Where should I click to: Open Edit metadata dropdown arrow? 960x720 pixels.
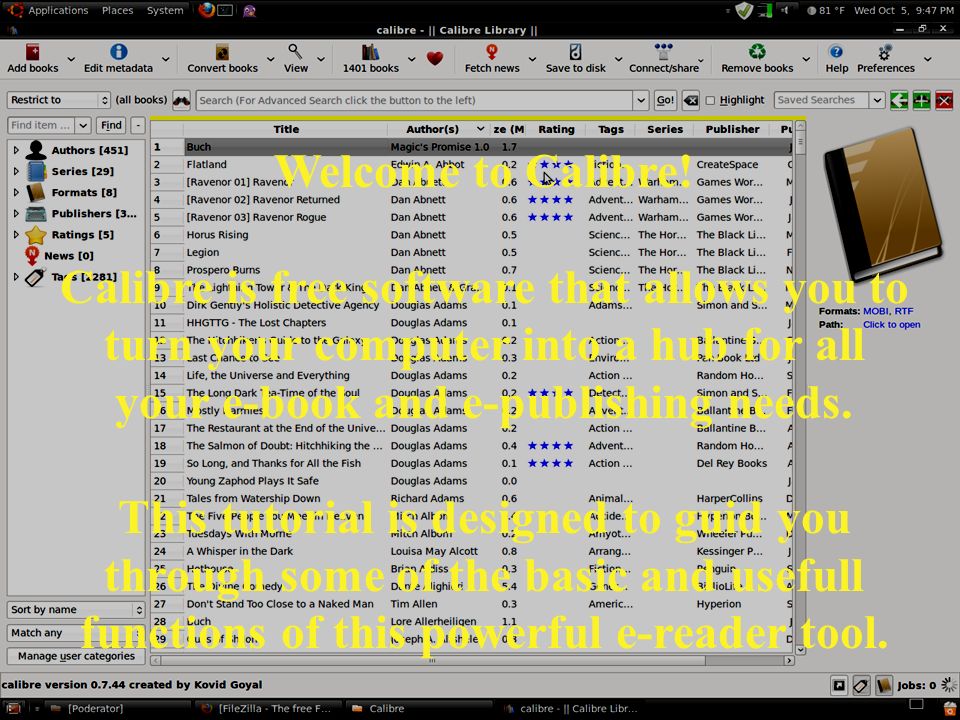[x=166, y=59]
